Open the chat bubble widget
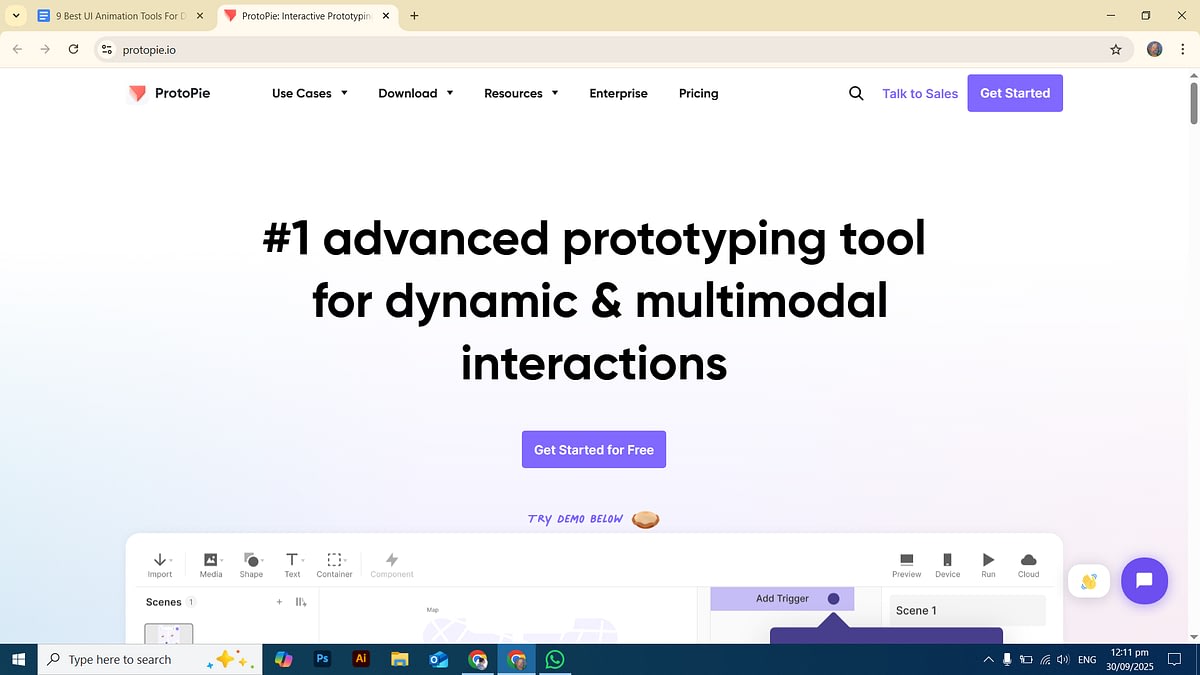The width and height of the screenshot is (1200, 675). [x=1144, y=581]
